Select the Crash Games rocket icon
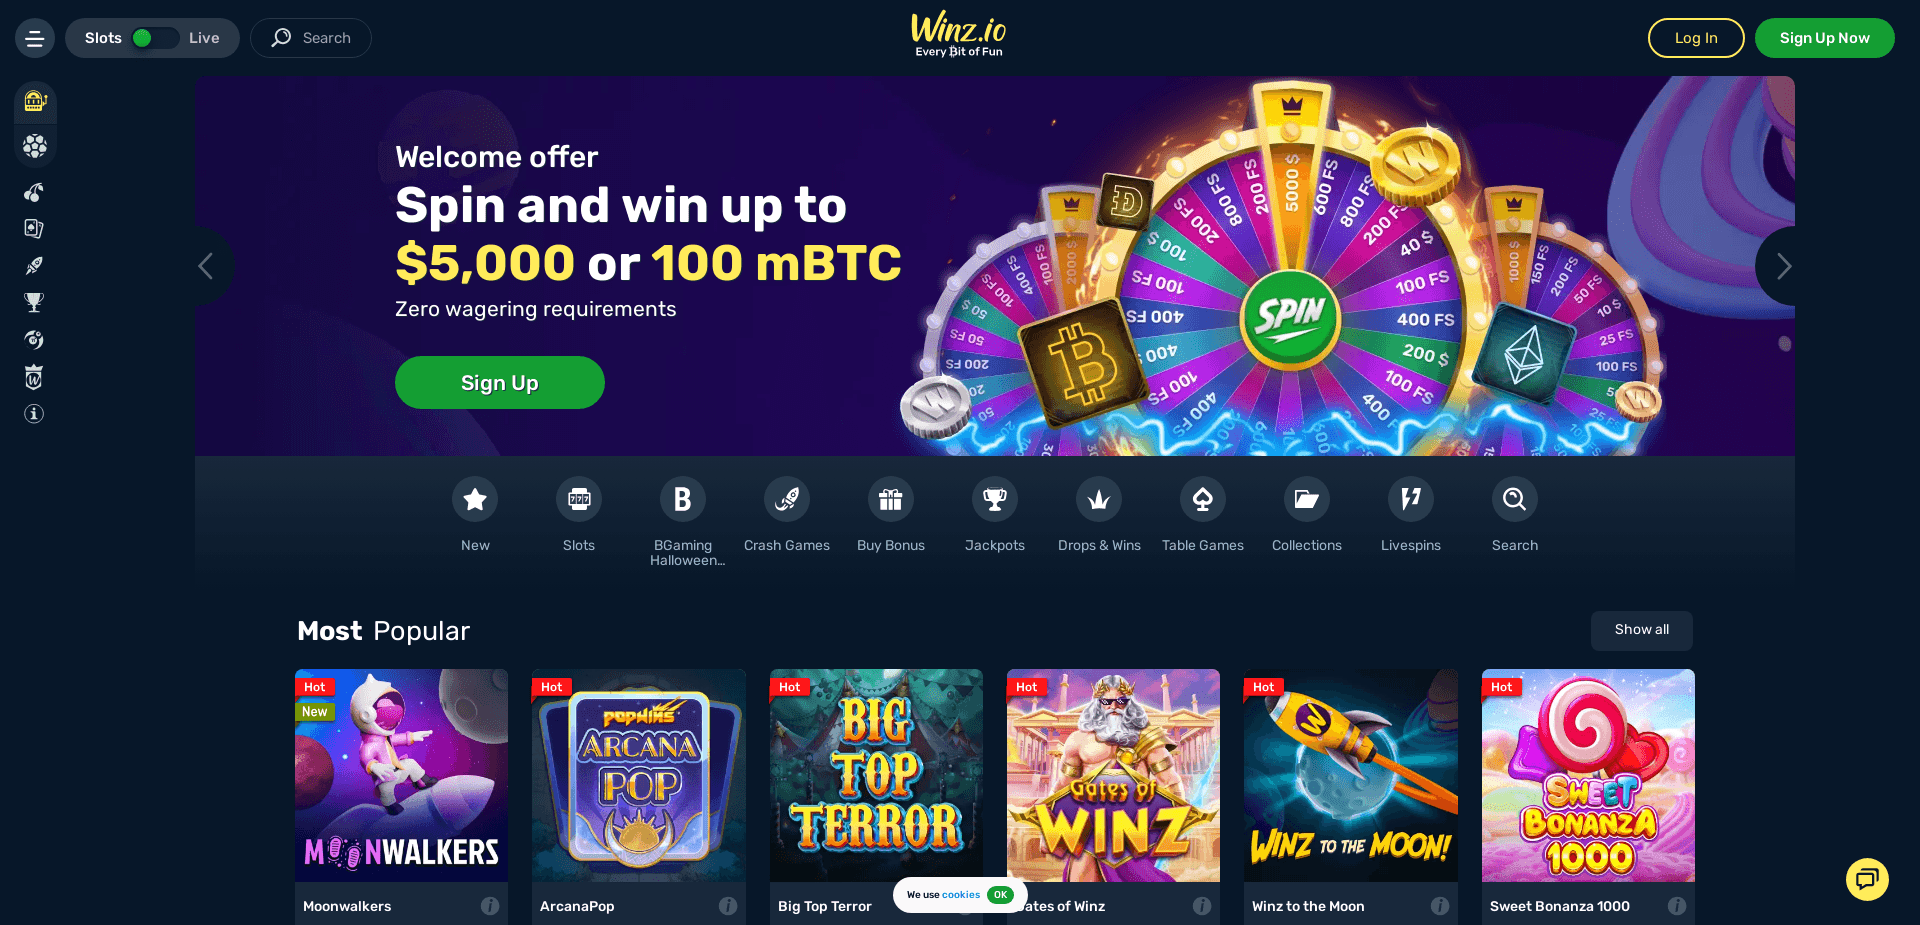This screenshot has height=925, width=1920. [787, 499]
